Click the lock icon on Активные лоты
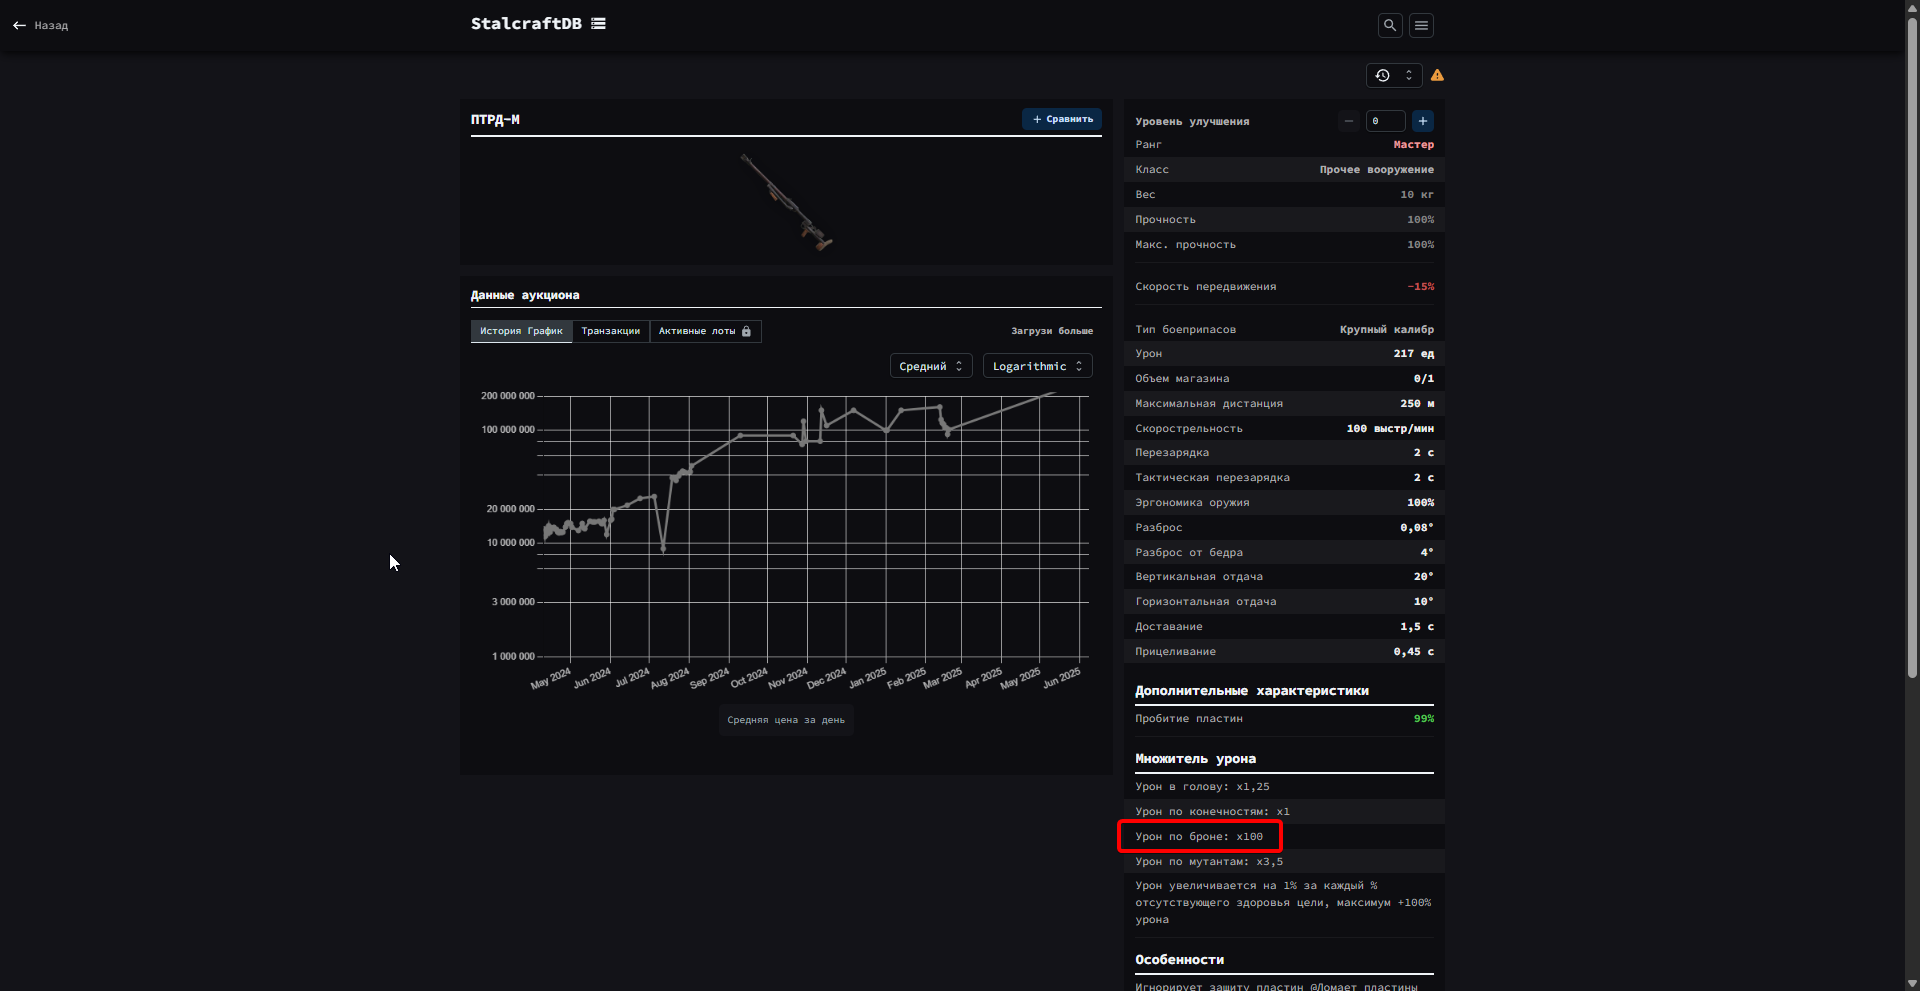 pos(746,331)
